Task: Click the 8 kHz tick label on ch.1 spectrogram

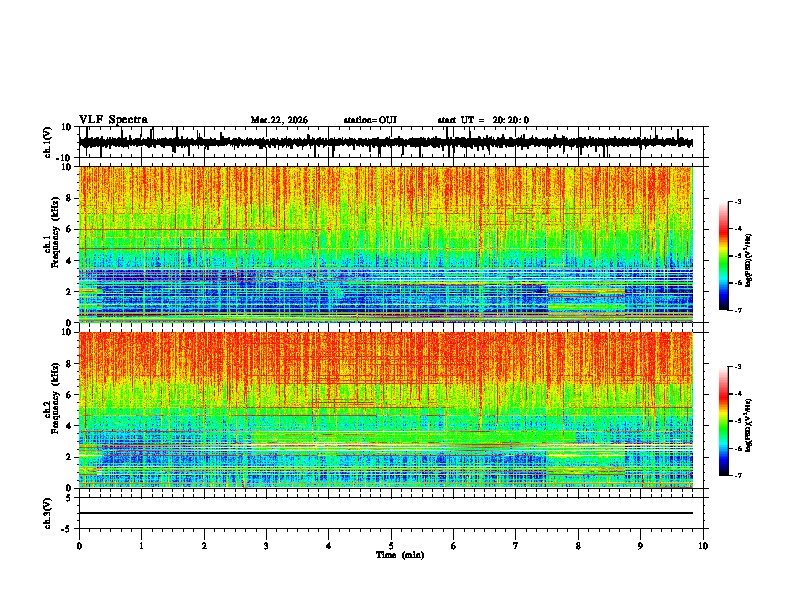Action: 69,198
